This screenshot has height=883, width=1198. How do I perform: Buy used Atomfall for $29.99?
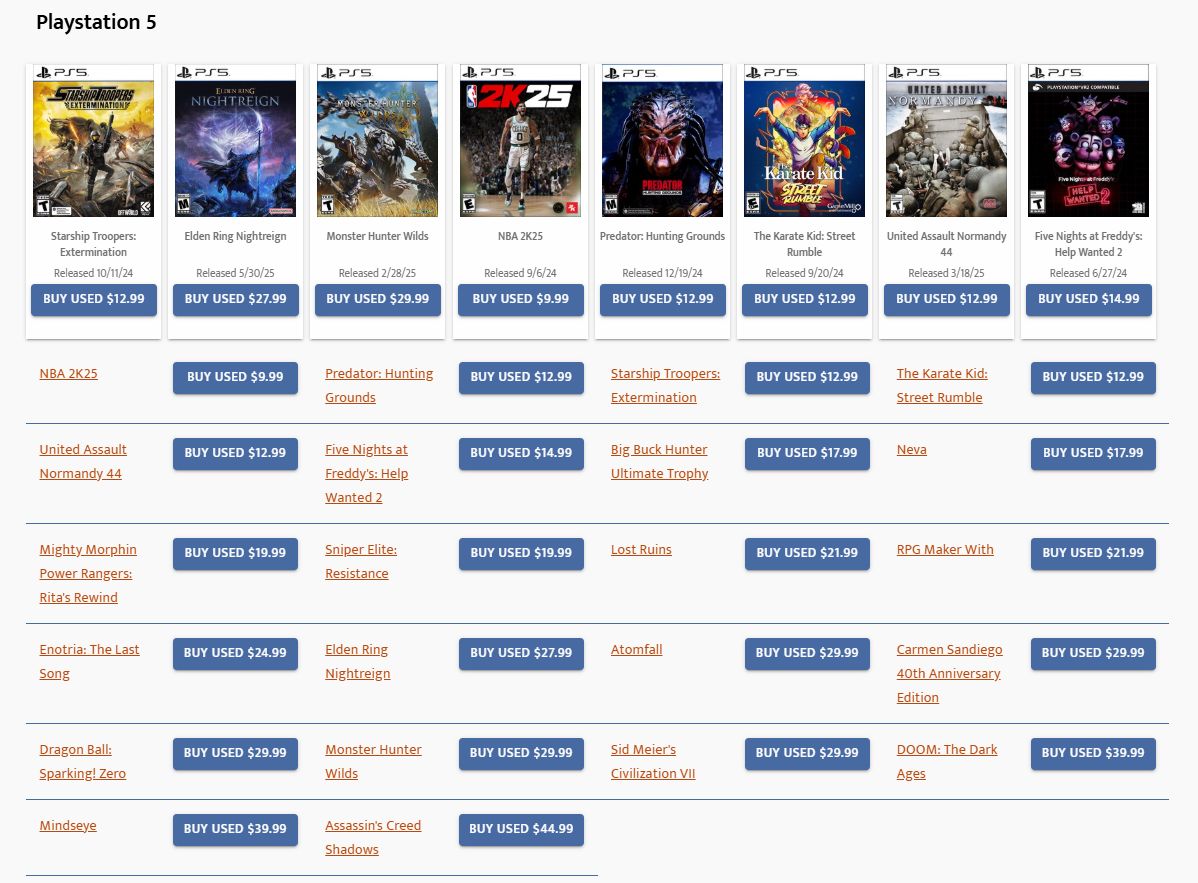[x=807, y=653]
